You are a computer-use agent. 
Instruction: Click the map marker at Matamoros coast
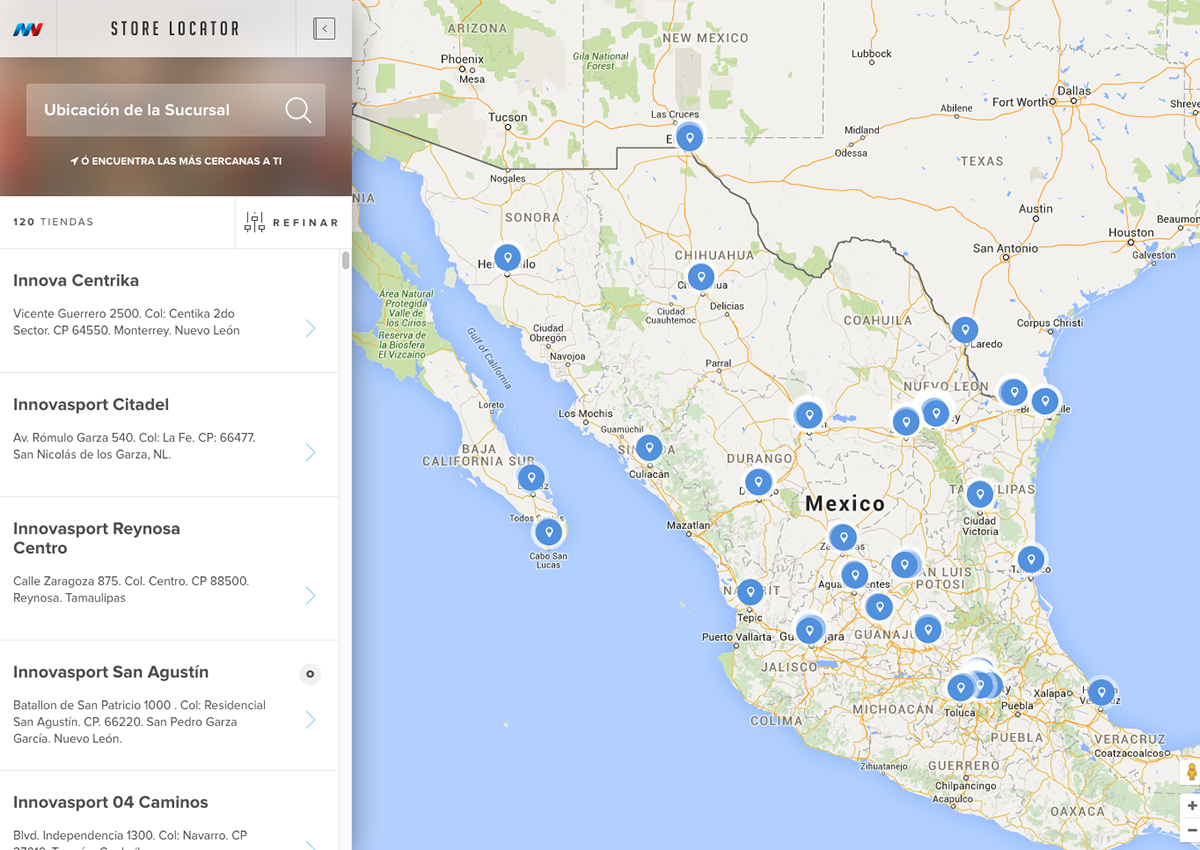pyautogui.click(x=1045, y=401)
